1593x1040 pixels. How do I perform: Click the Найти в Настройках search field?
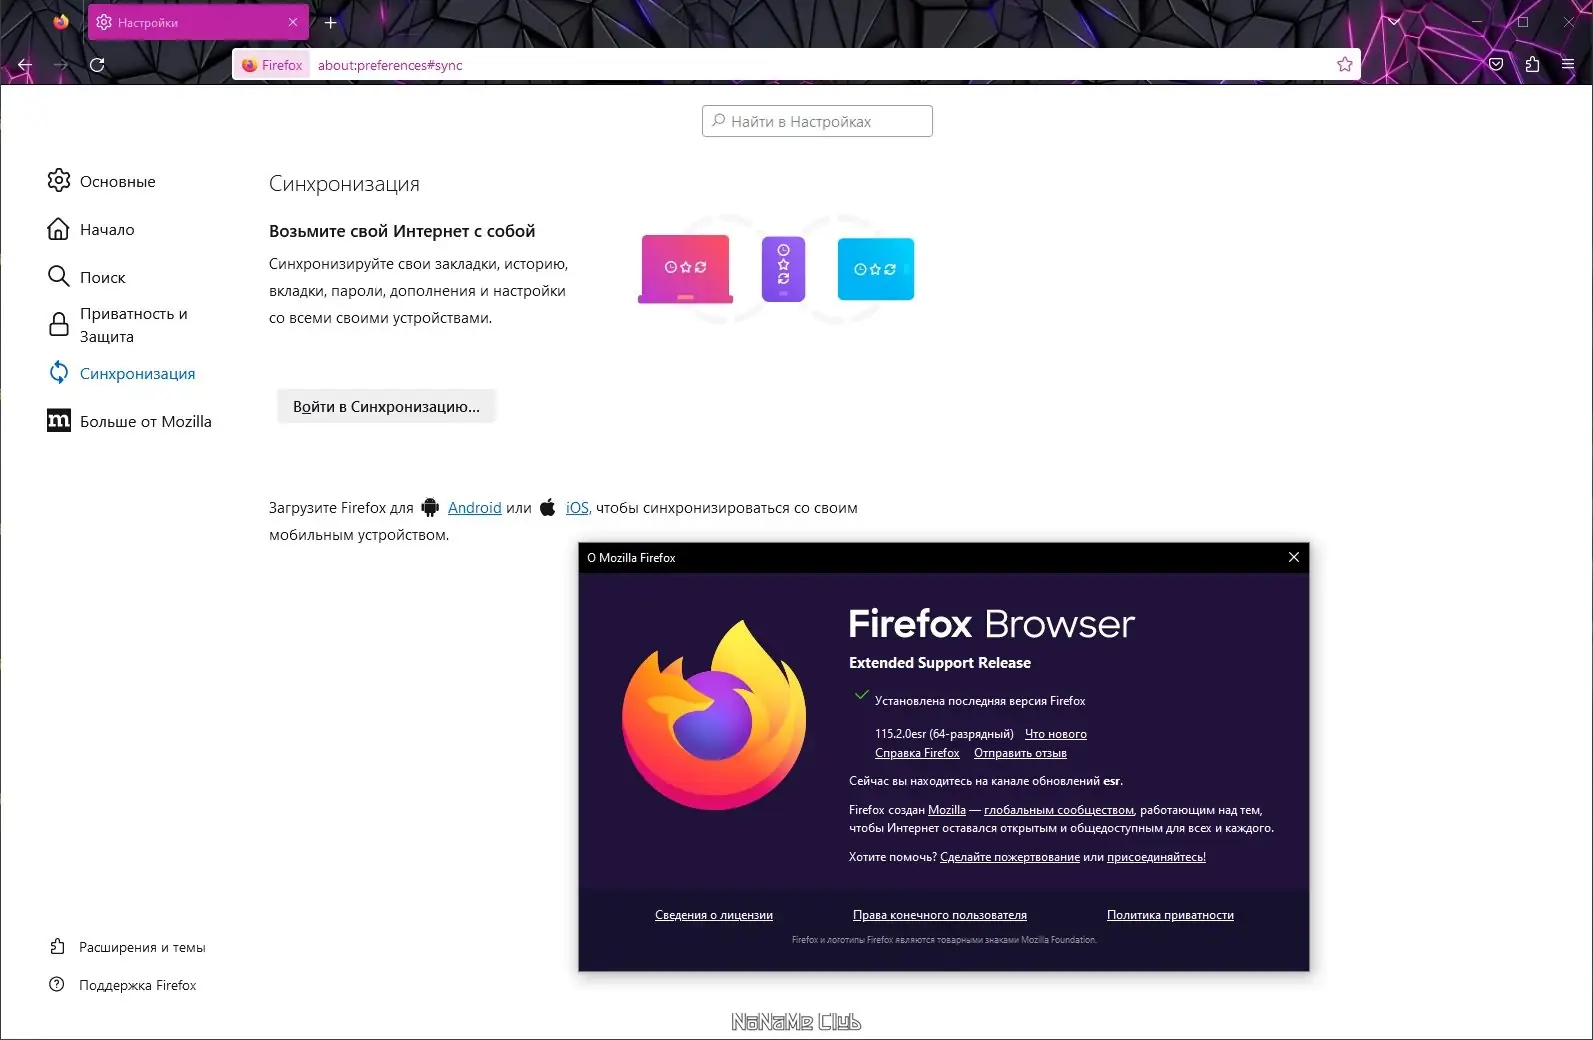click(x=817, y=121)
